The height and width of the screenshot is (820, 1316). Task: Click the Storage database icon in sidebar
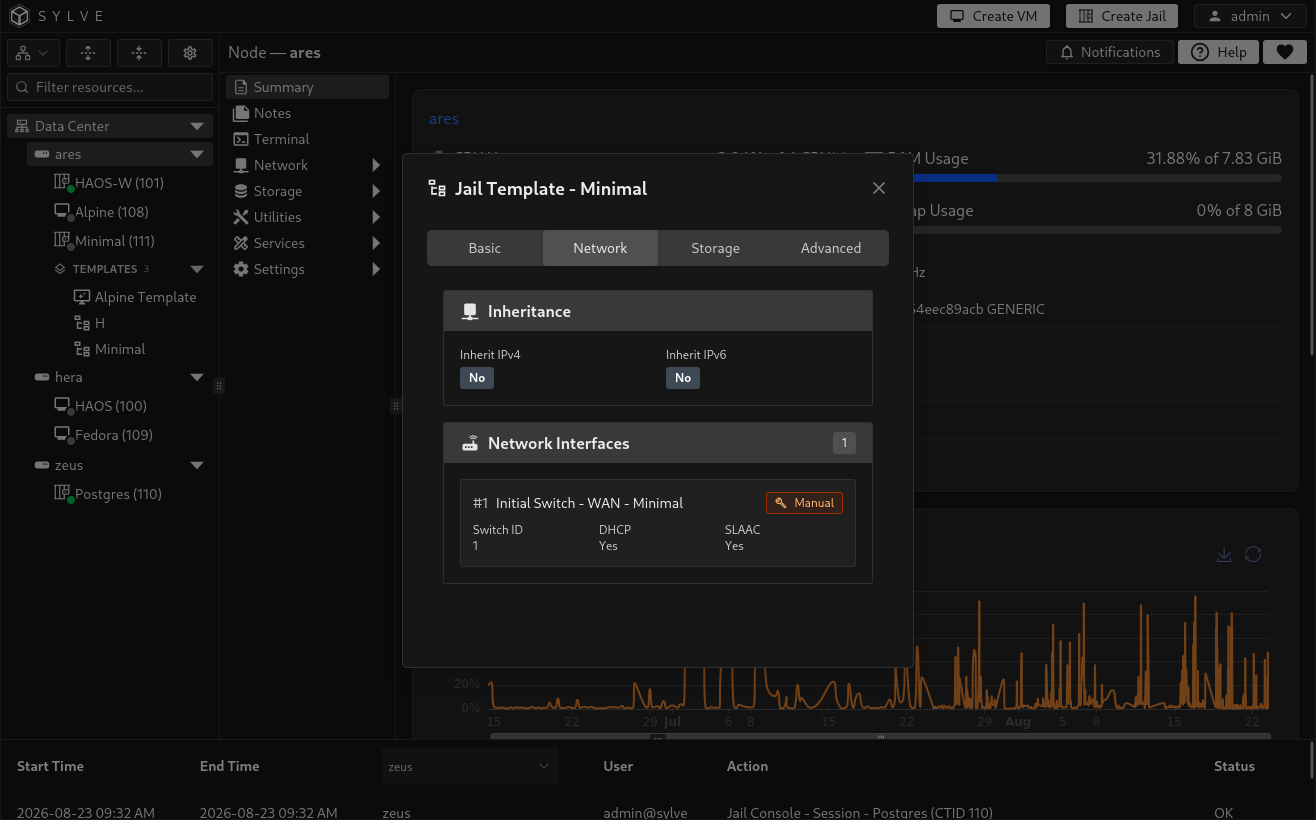pos(241,191)
